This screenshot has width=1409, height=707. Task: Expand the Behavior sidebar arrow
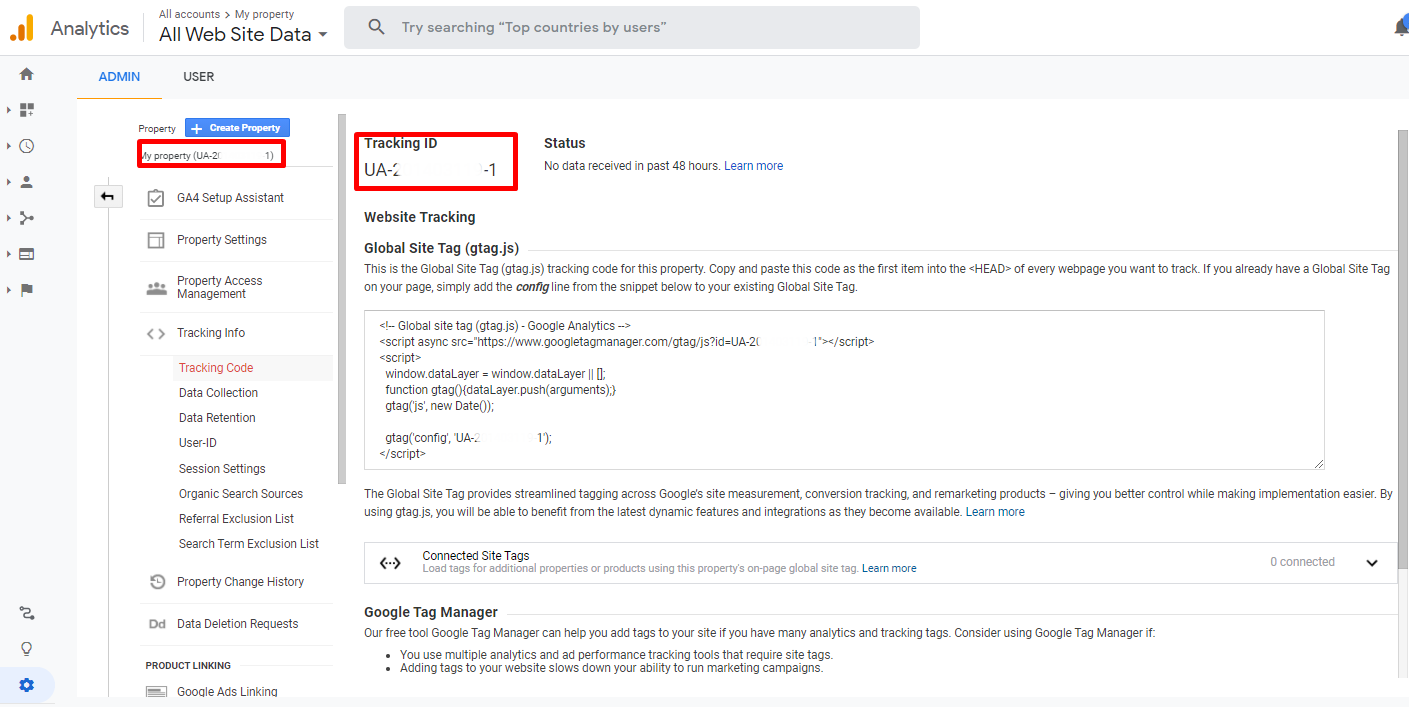tap(9, 254)
